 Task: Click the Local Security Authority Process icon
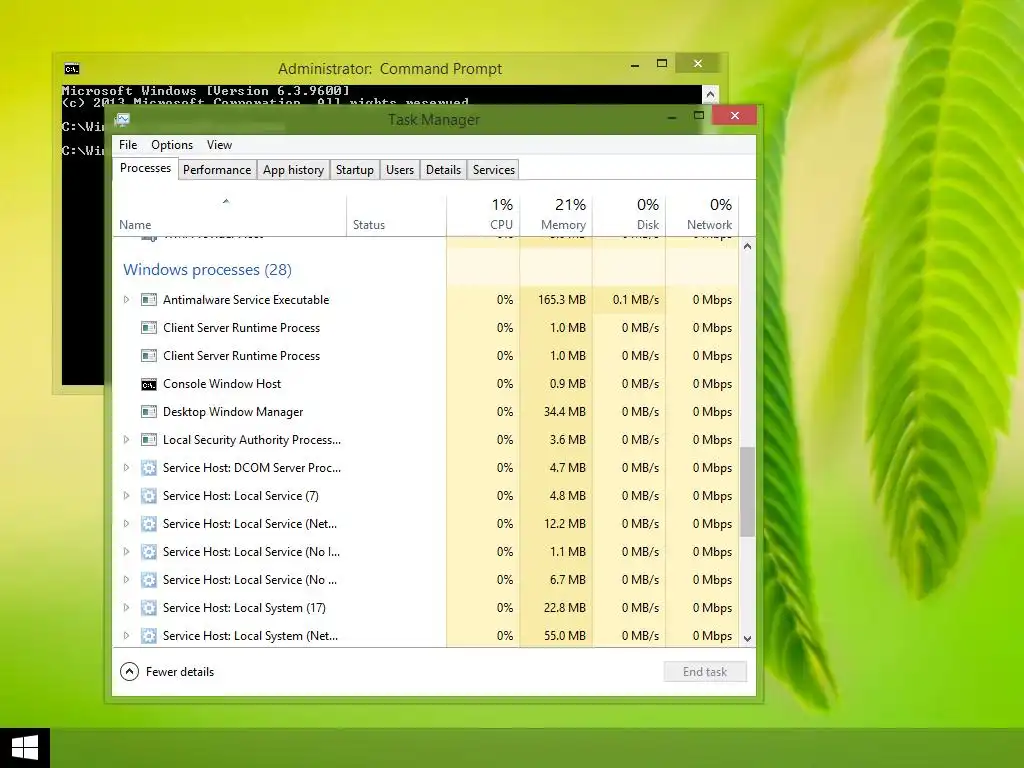[149, 440]
